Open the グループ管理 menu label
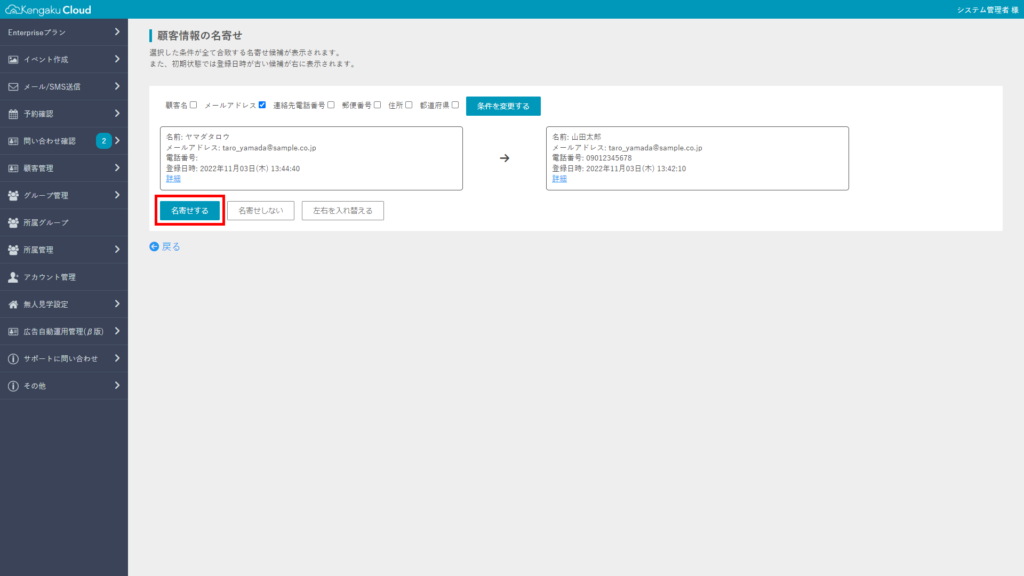Viewport: 1024px width, 576px height. pyautogui.click(x=46, y=195)
